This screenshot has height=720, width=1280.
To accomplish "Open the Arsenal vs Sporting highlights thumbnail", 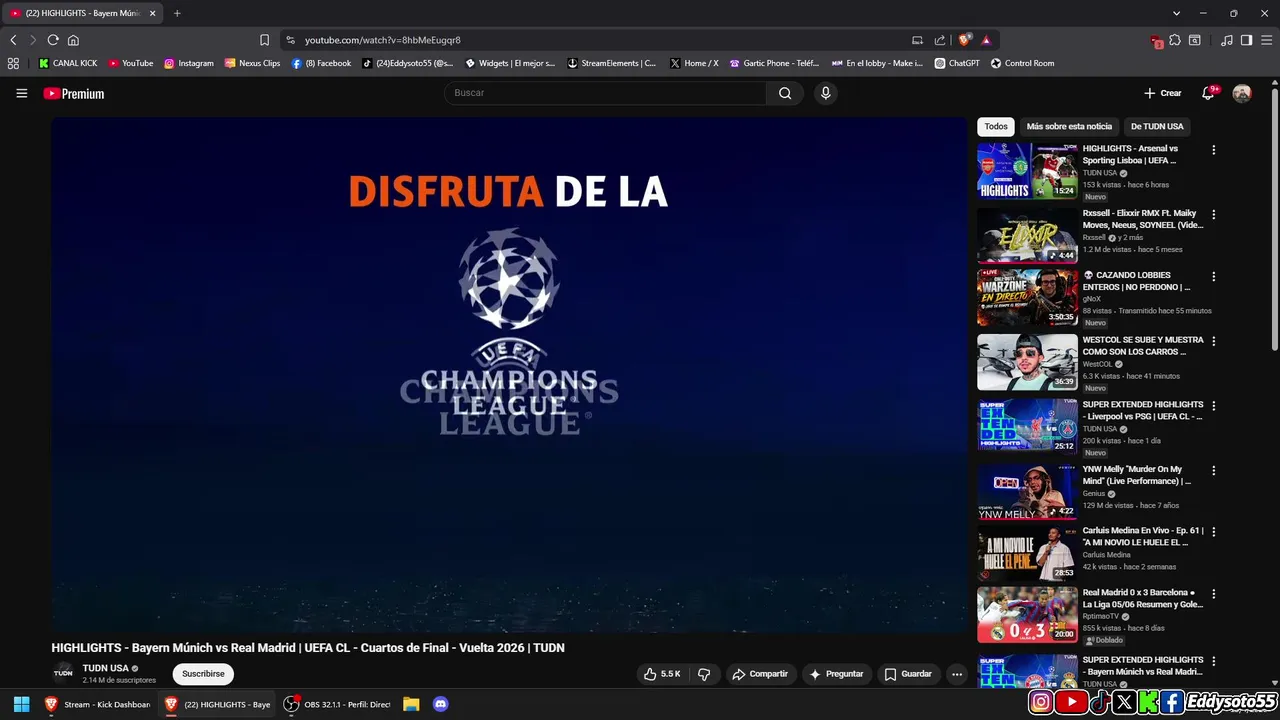I will pyautogui.click(x=1027, y=170).
